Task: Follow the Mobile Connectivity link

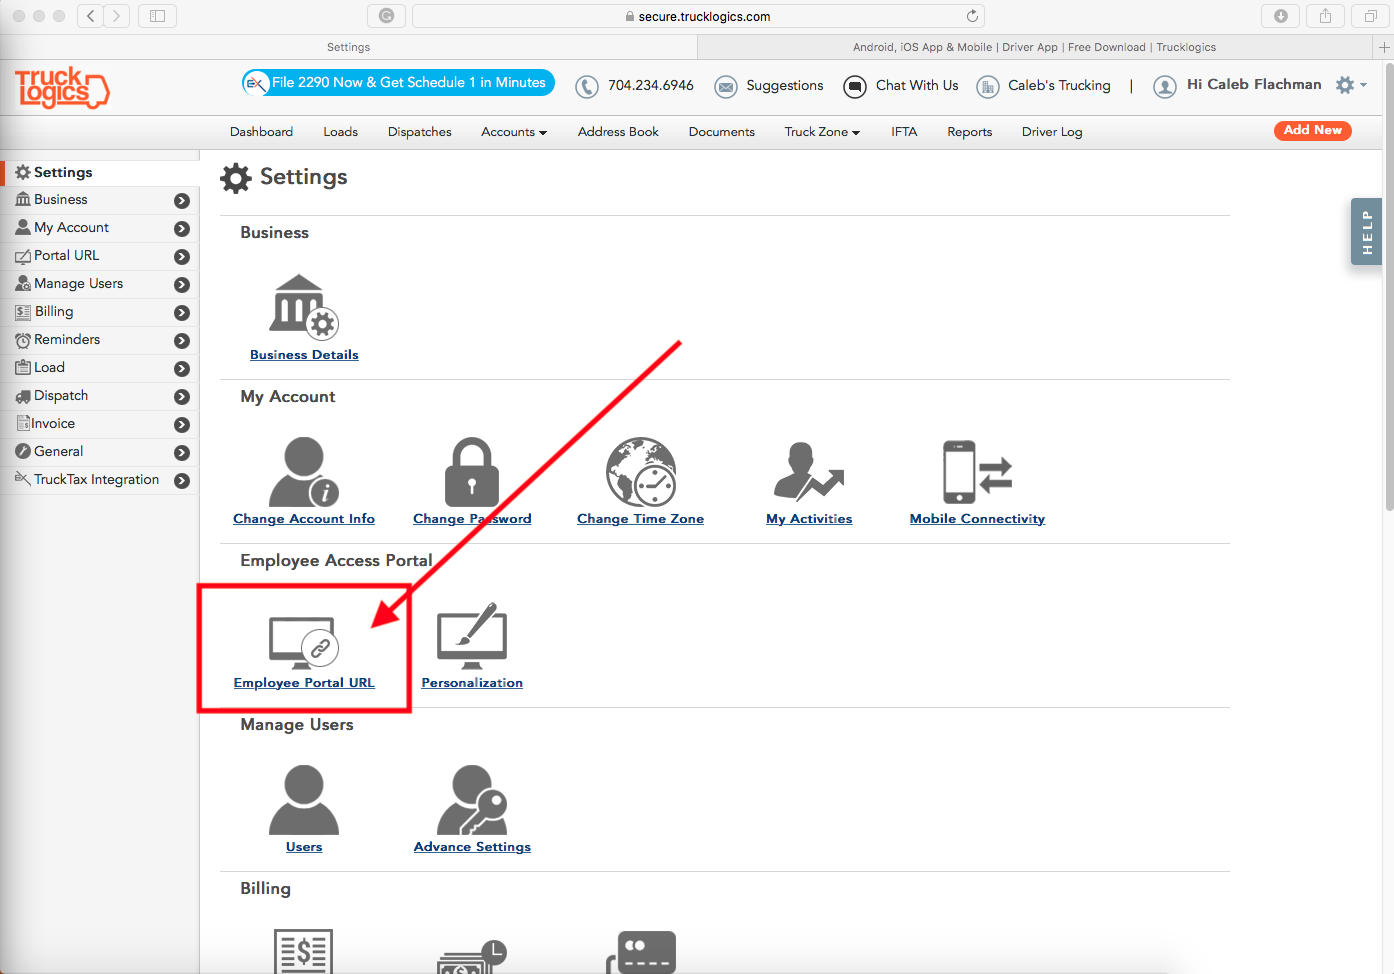Action: (977, 519)
